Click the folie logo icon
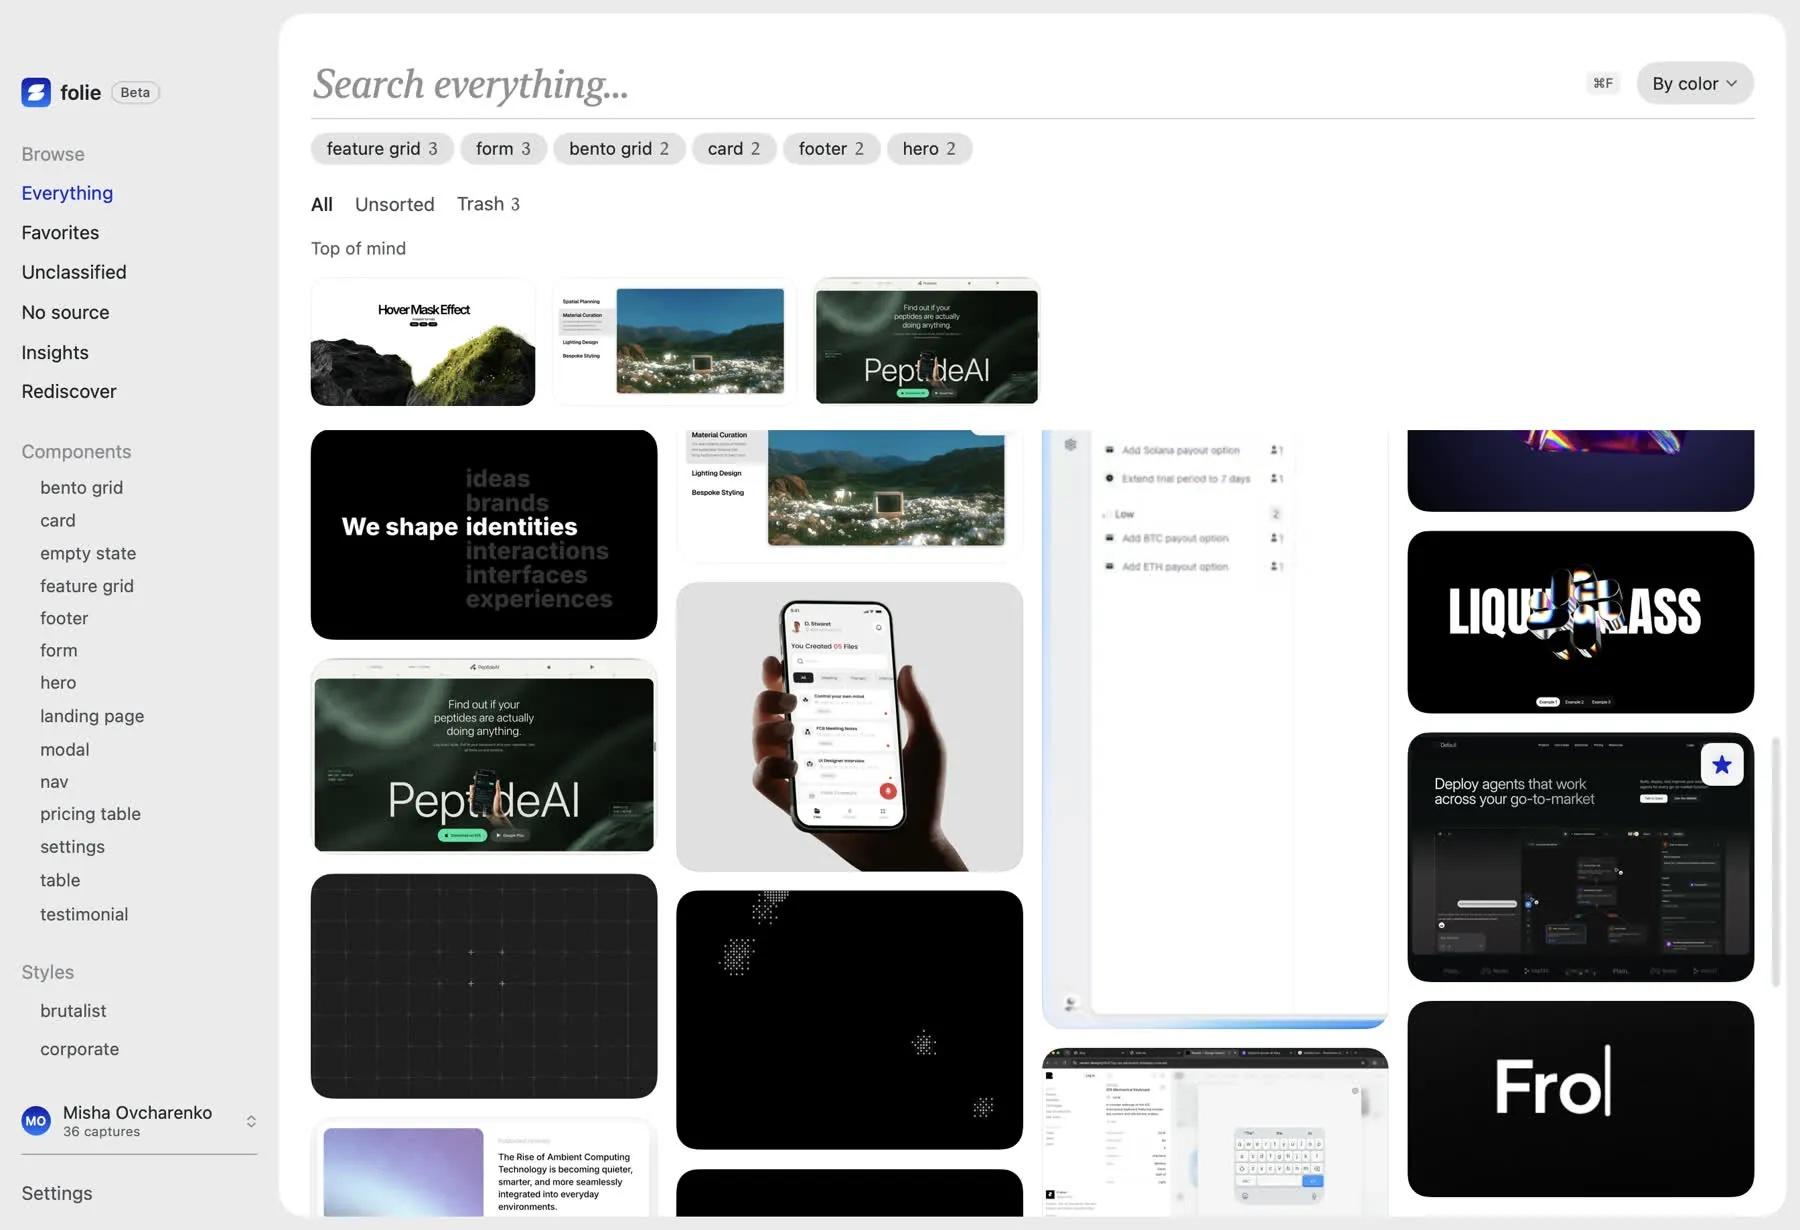The width and height of the screenshot is (1800, 1230). tap(36, 92)
